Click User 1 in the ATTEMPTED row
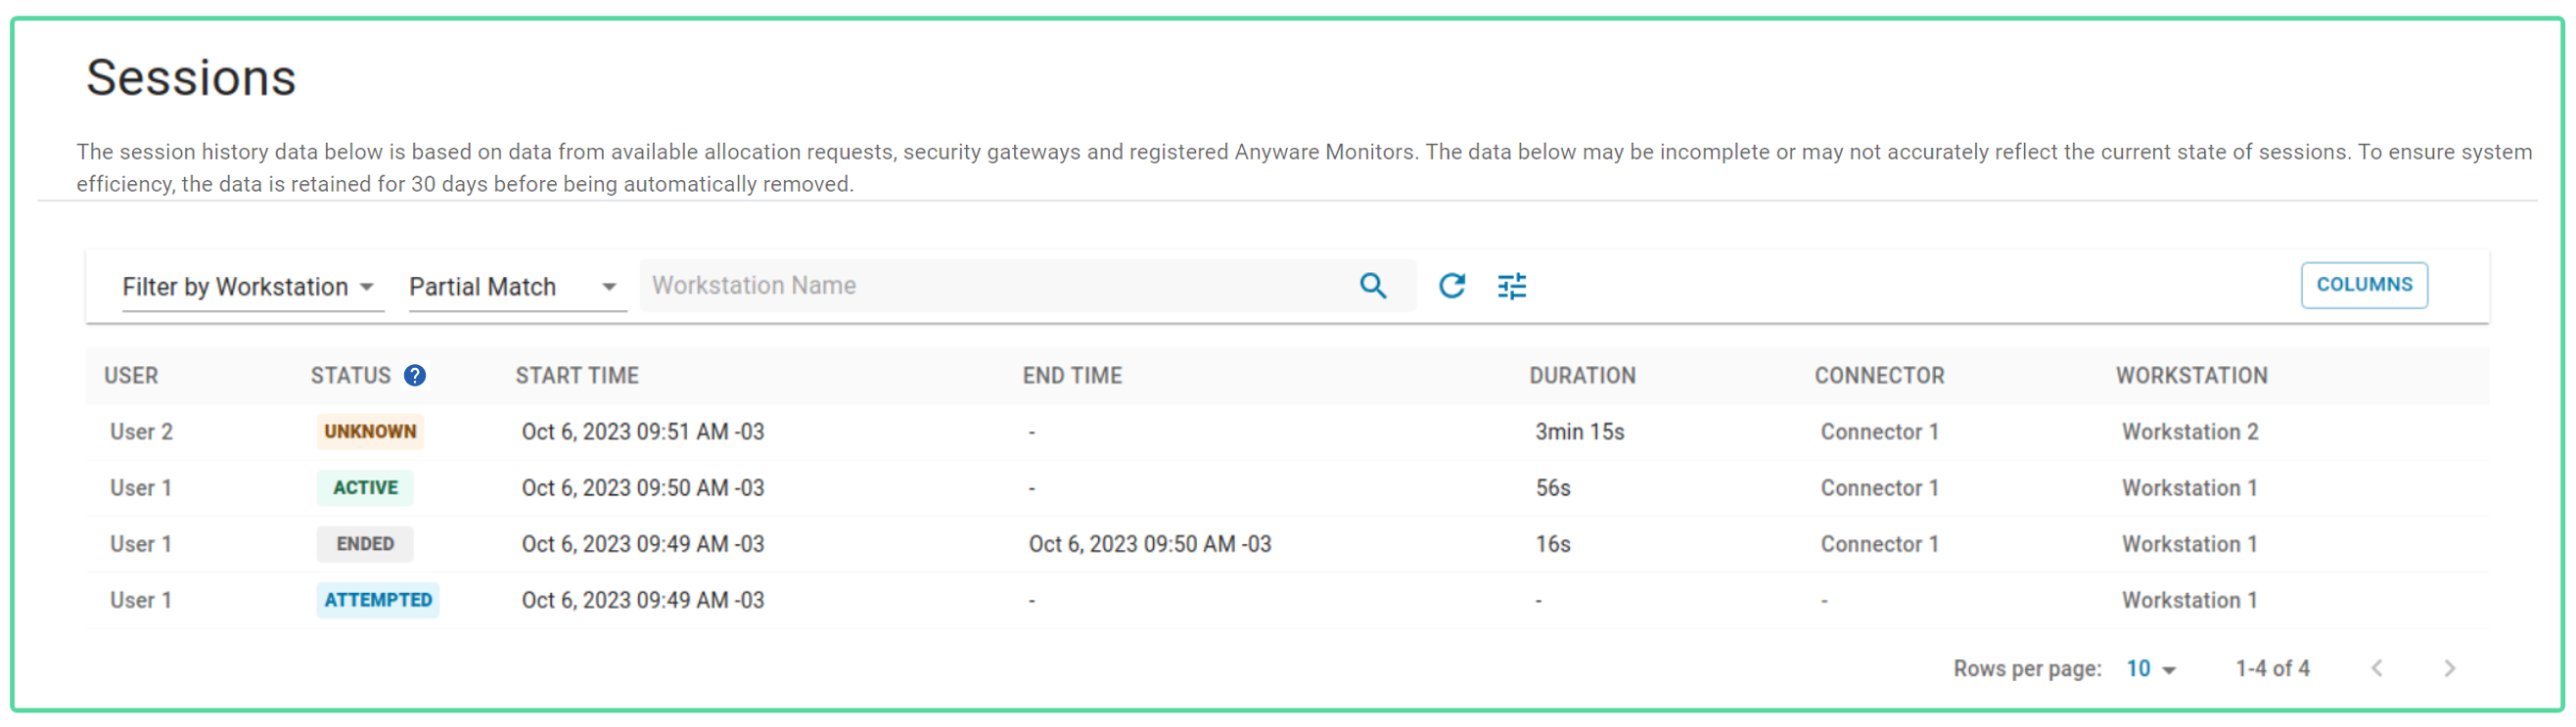The width and height of the screenshot is (2576, 727). point(141,600)
